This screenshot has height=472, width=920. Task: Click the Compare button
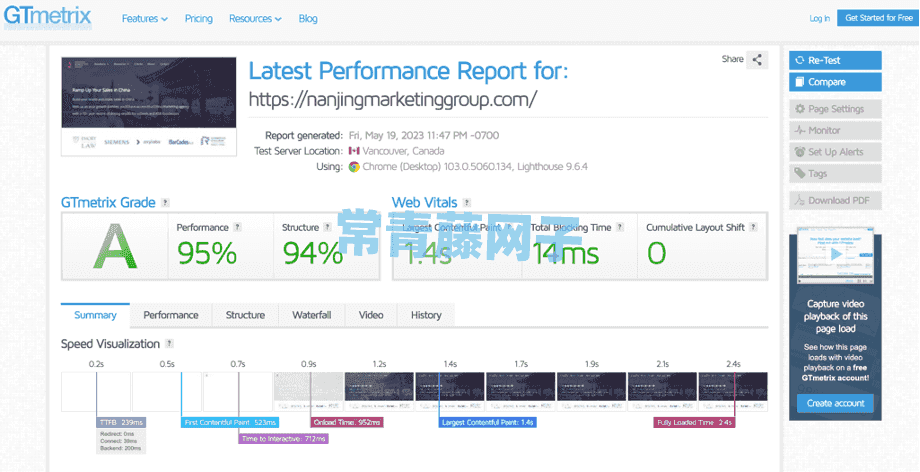(835, 82)
